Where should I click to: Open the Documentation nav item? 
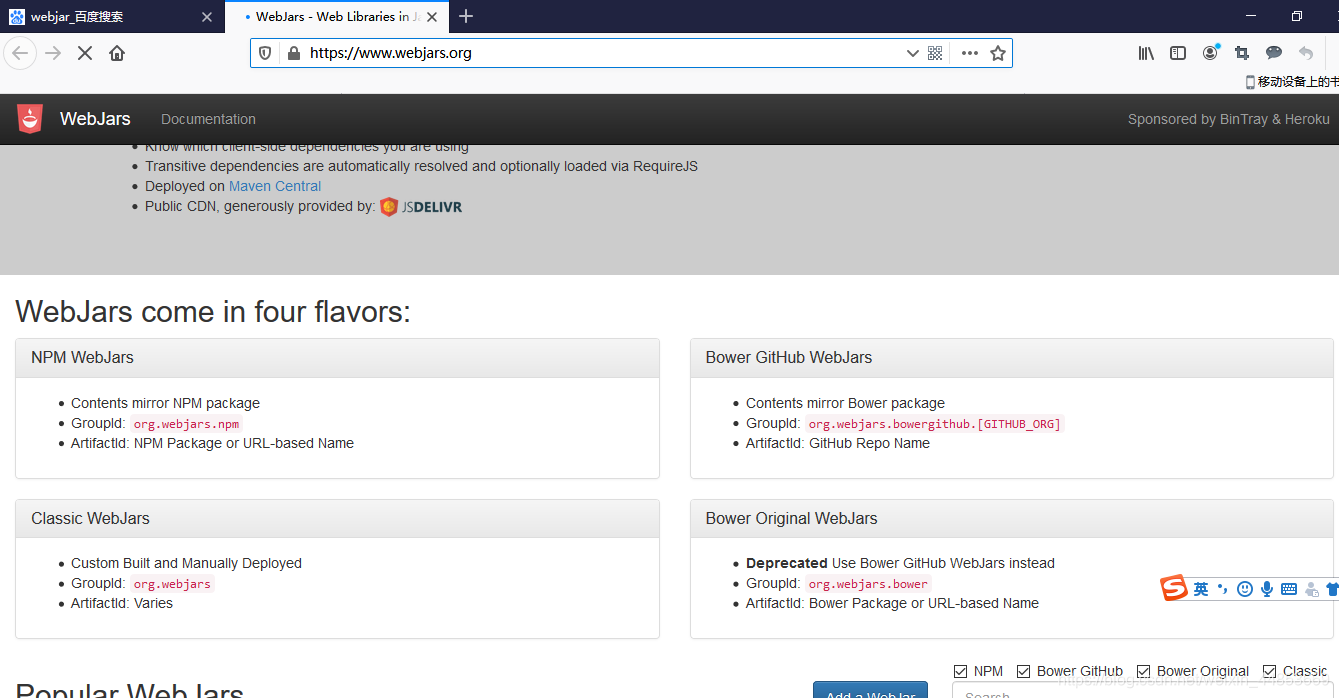(x=208, y=119)
